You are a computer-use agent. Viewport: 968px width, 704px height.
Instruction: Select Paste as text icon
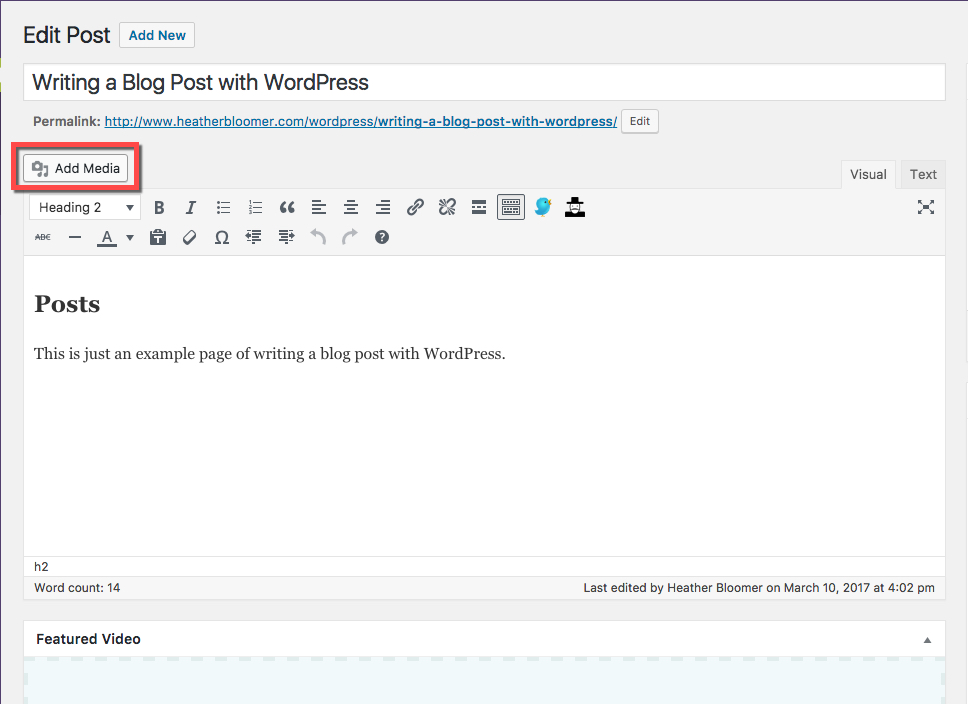158,237
